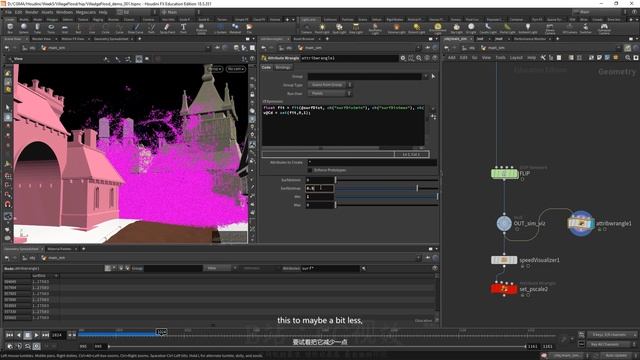Open the Group field dropdown arrow
The image size is (640, 360).
[426, 76]
